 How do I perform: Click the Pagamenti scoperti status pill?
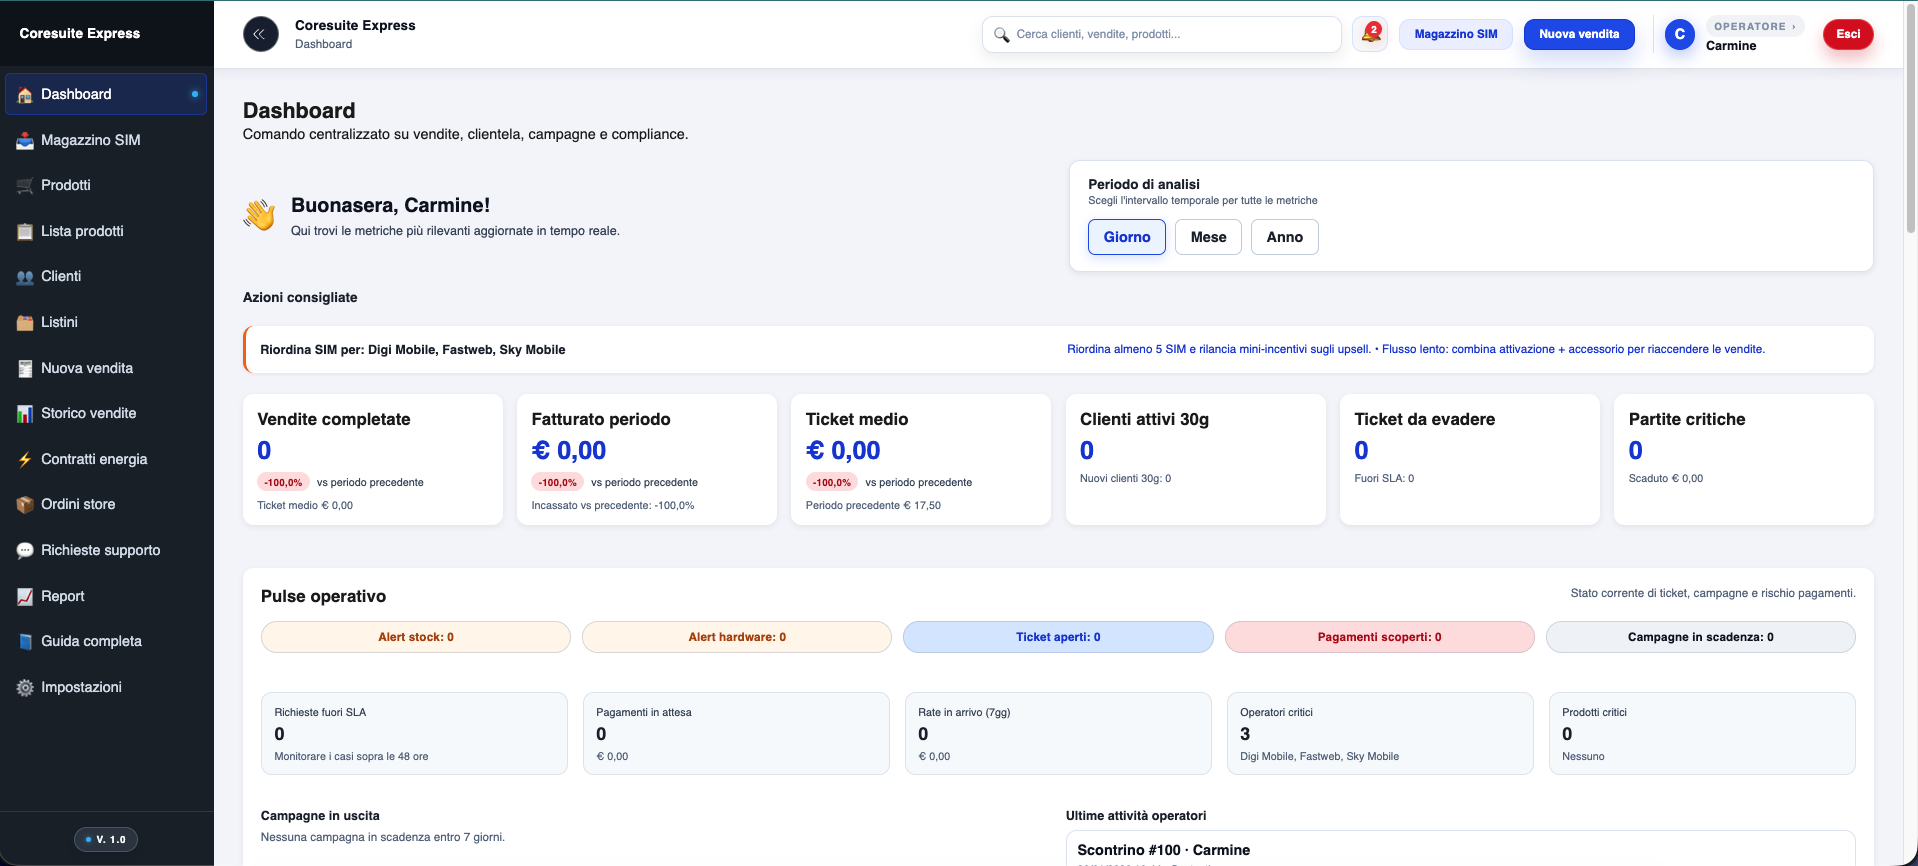pos(1378,637)
